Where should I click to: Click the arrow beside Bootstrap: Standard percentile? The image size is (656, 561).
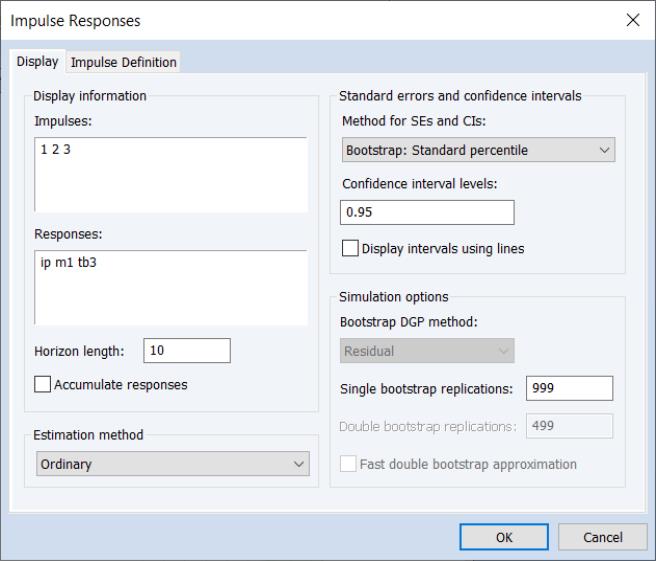[603, 150]
